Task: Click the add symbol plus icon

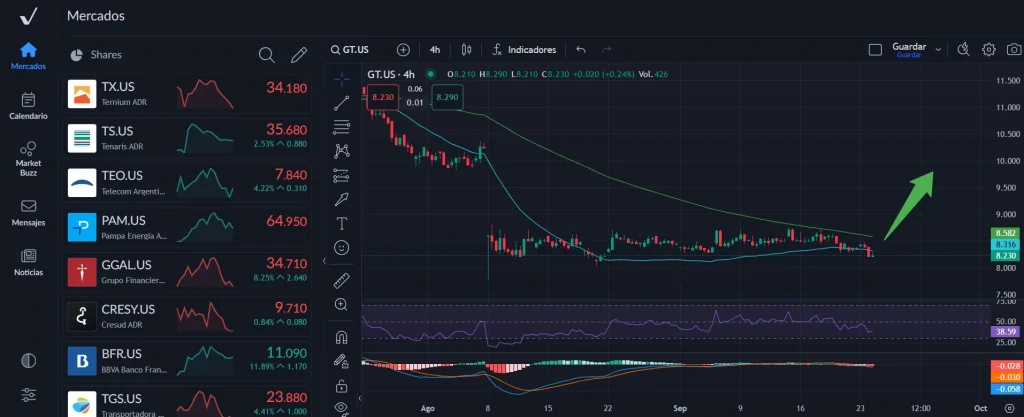Action: pyautogui.click(x=403, y=49)
